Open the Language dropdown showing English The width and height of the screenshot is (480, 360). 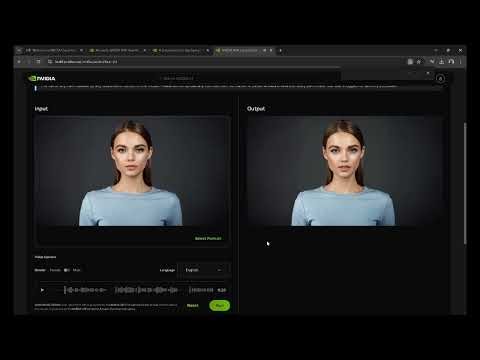click(x=203, y=270)
